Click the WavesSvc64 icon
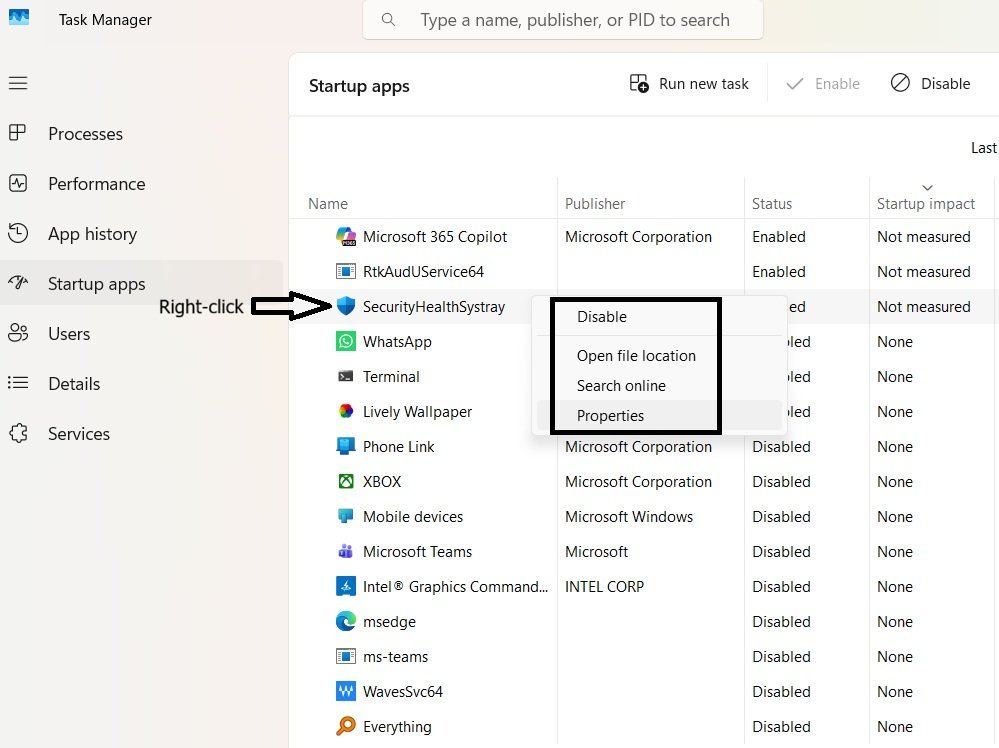Viewport: 999px width, 748px height. pyautogui.click(x=346, y=691)
